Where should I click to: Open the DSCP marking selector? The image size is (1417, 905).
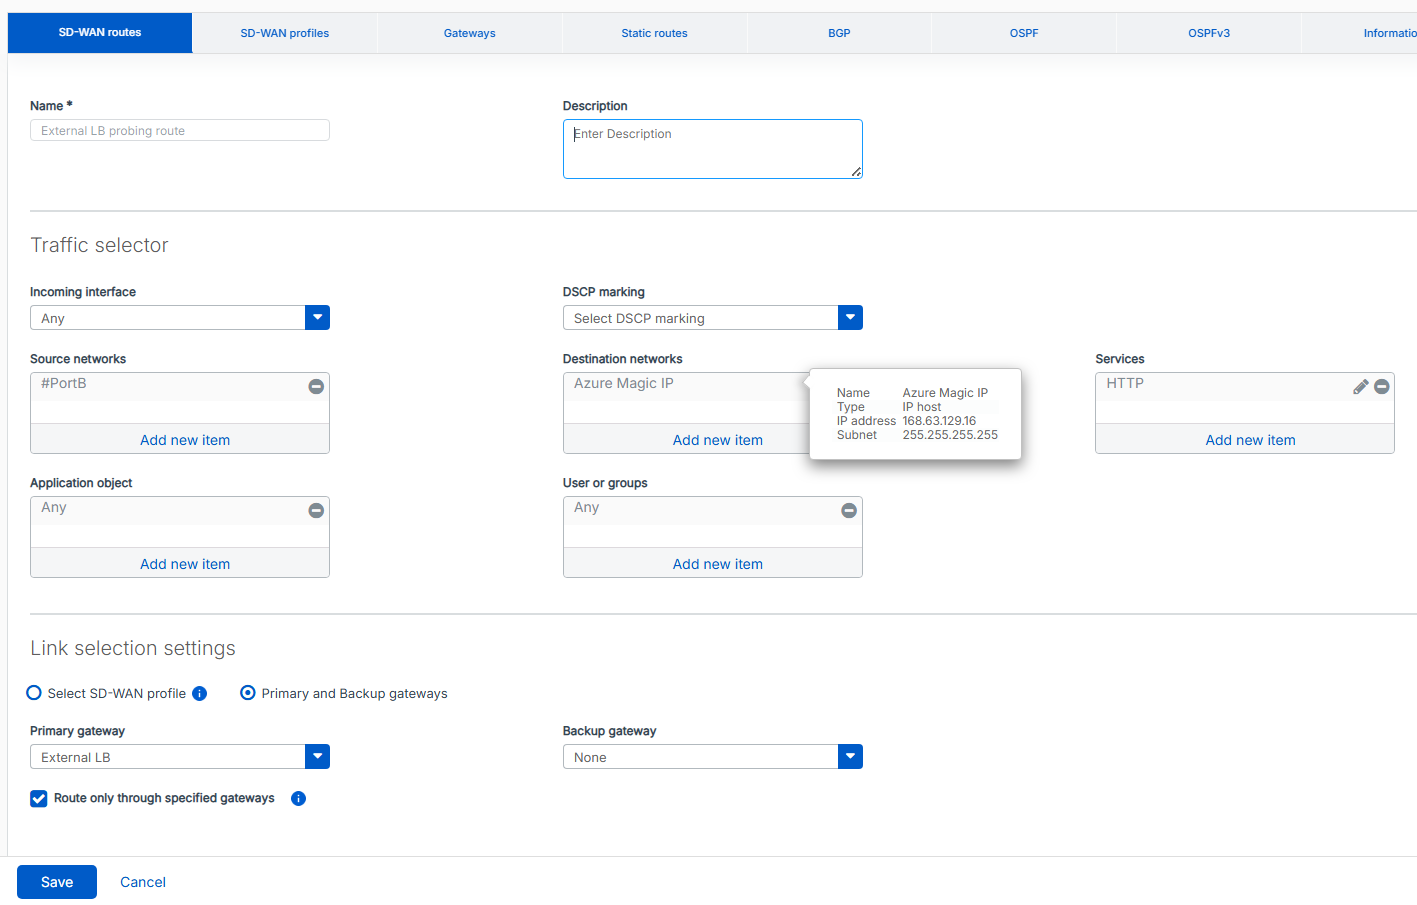[x=849, y=317]
